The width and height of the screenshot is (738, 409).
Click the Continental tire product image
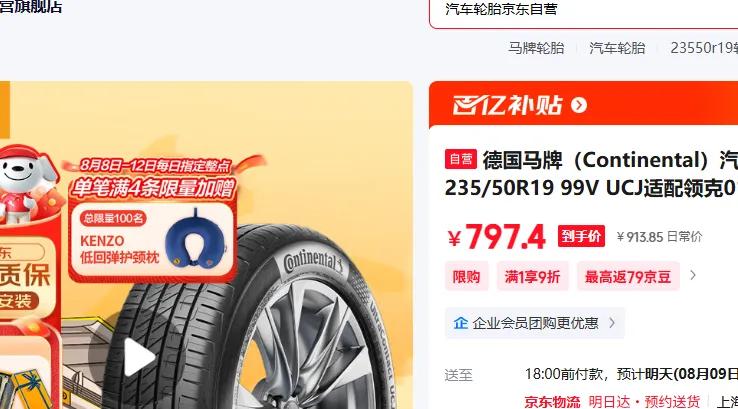(x=264, y=320)
